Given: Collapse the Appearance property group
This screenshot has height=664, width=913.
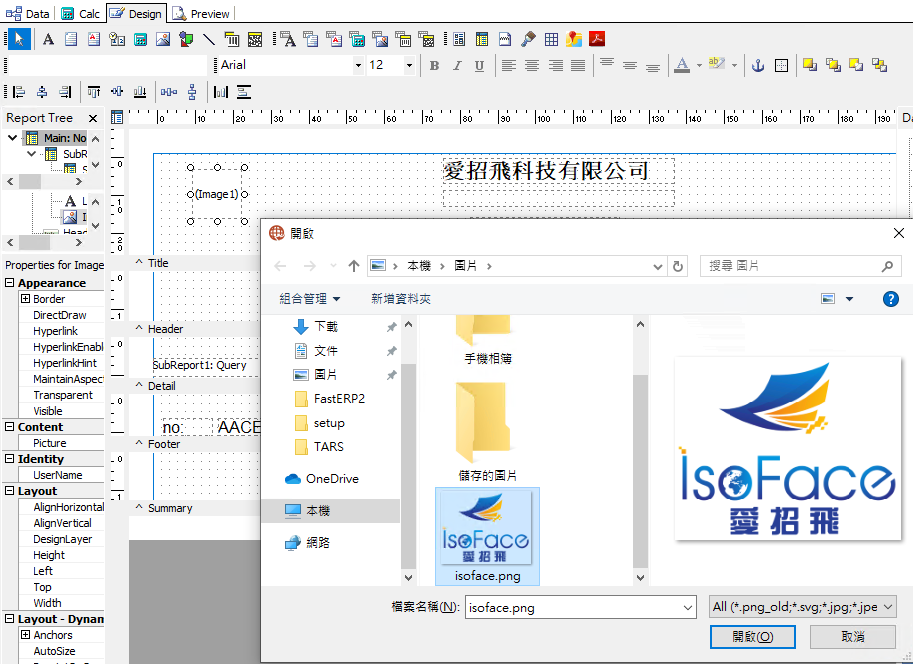Looking at the screenshot, I should coord(9,282).
